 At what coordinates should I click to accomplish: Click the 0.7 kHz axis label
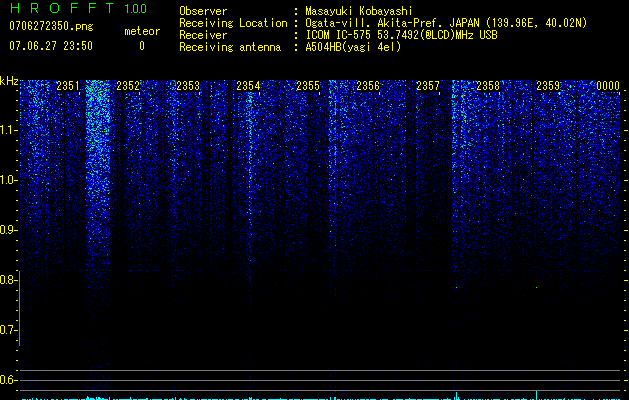[7, 330]
